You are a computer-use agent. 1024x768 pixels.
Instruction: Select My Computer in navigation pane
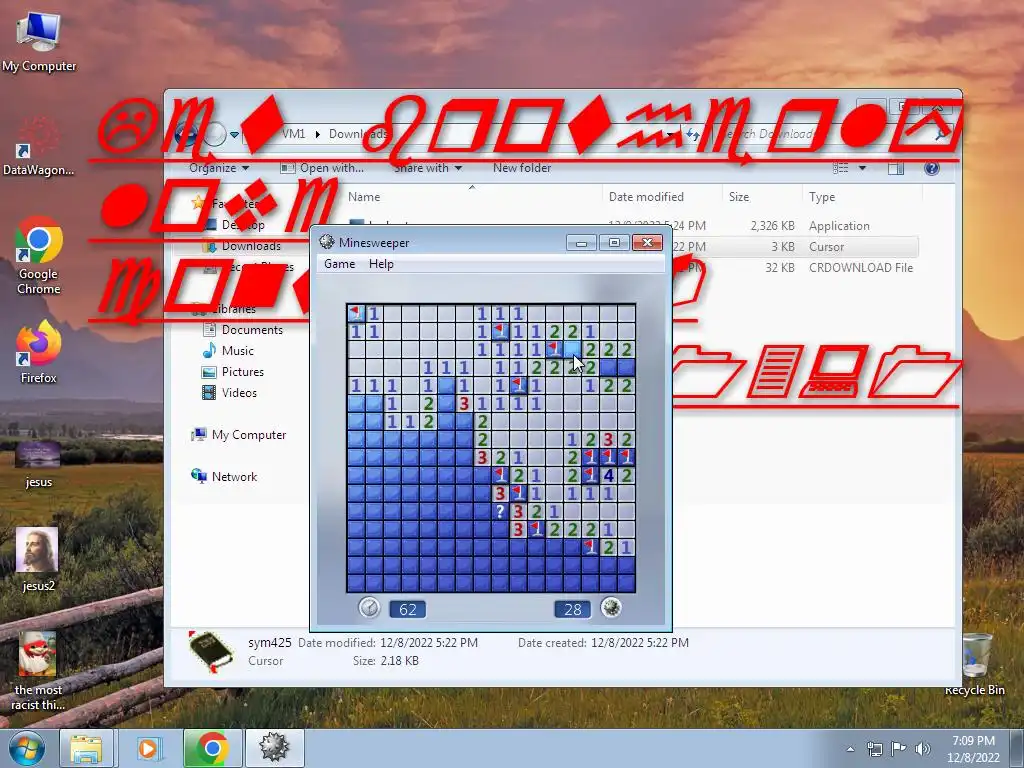248,435
